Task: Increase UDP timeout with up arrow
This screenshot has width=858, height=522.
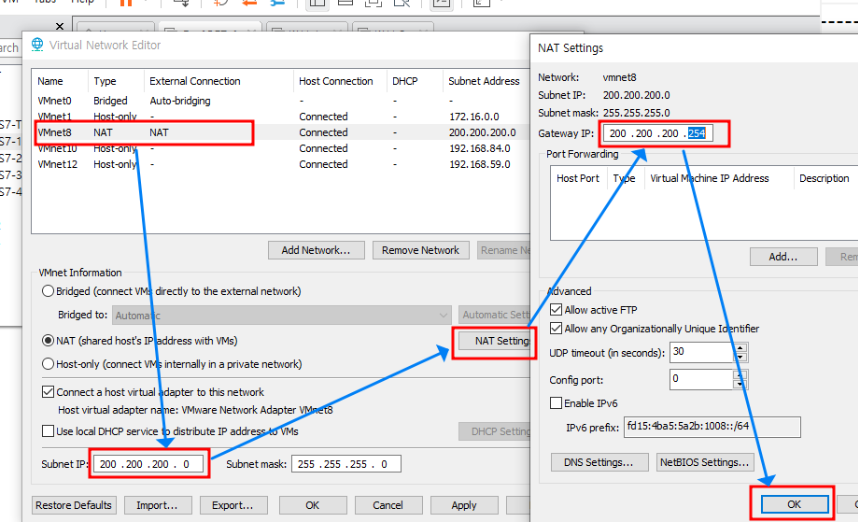Action: pos(740,347)
